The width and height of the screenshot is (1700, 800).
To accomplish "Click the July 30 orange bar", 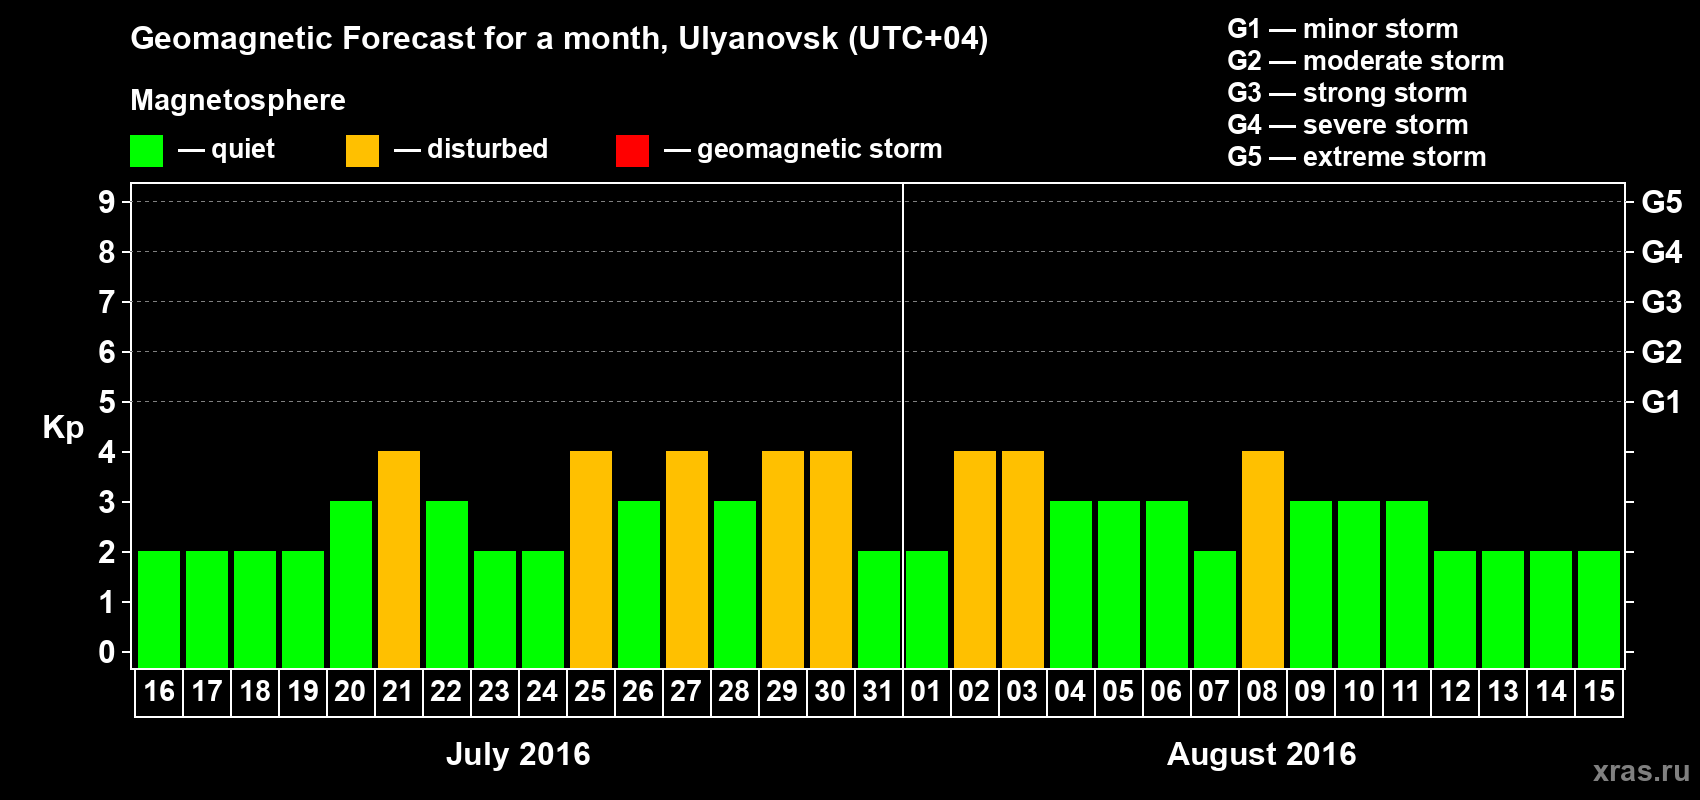I will [x=831, y=559].
